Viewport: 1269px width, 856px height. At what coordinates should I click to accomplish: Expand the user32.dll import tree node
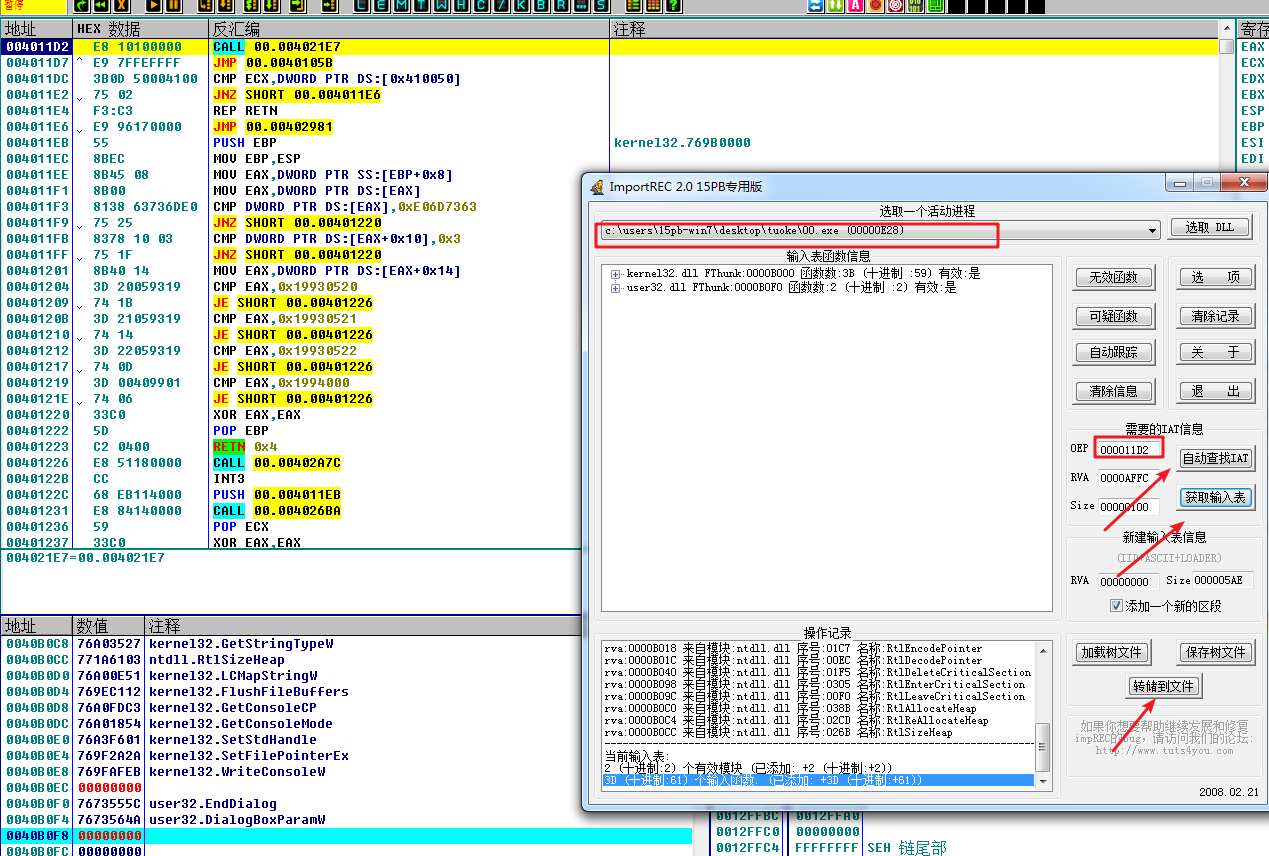(616, 288)
